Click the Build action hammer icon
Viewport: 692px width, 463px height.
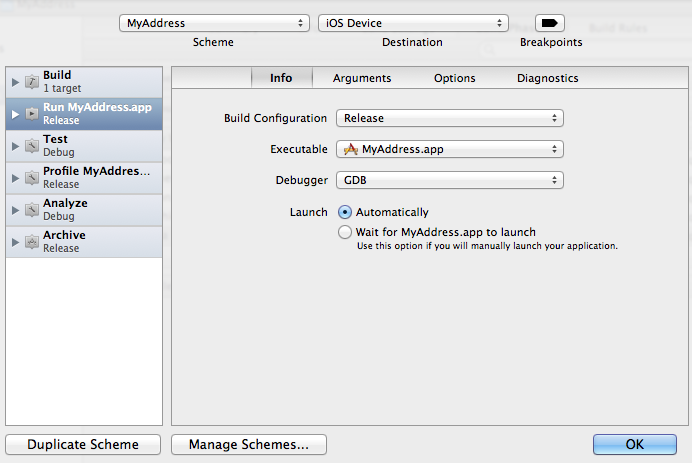(x=32, y=82)
